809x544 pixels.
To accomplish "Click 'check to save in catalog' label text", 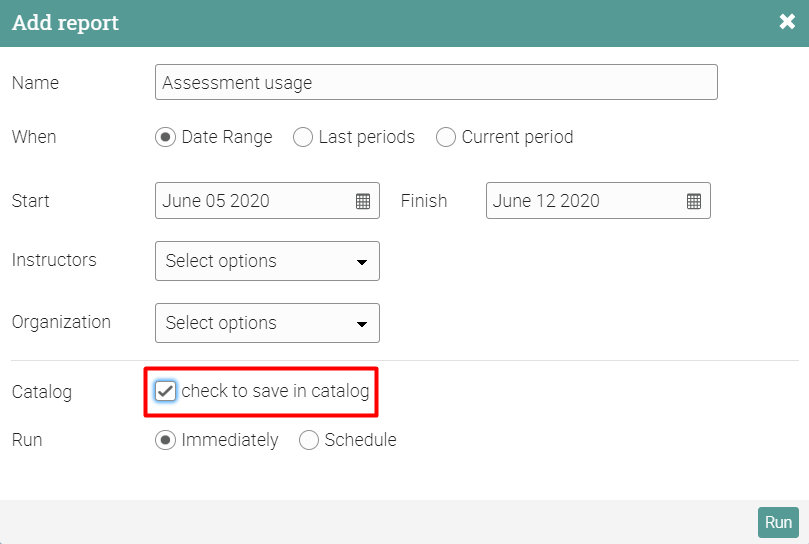I will click(x=275, y=391).
